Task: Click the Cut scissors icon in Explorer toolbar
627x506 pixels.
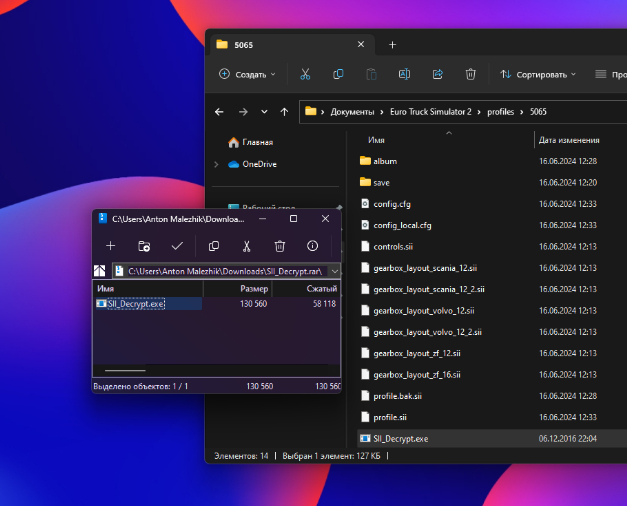Action: [x=305, y=74]
